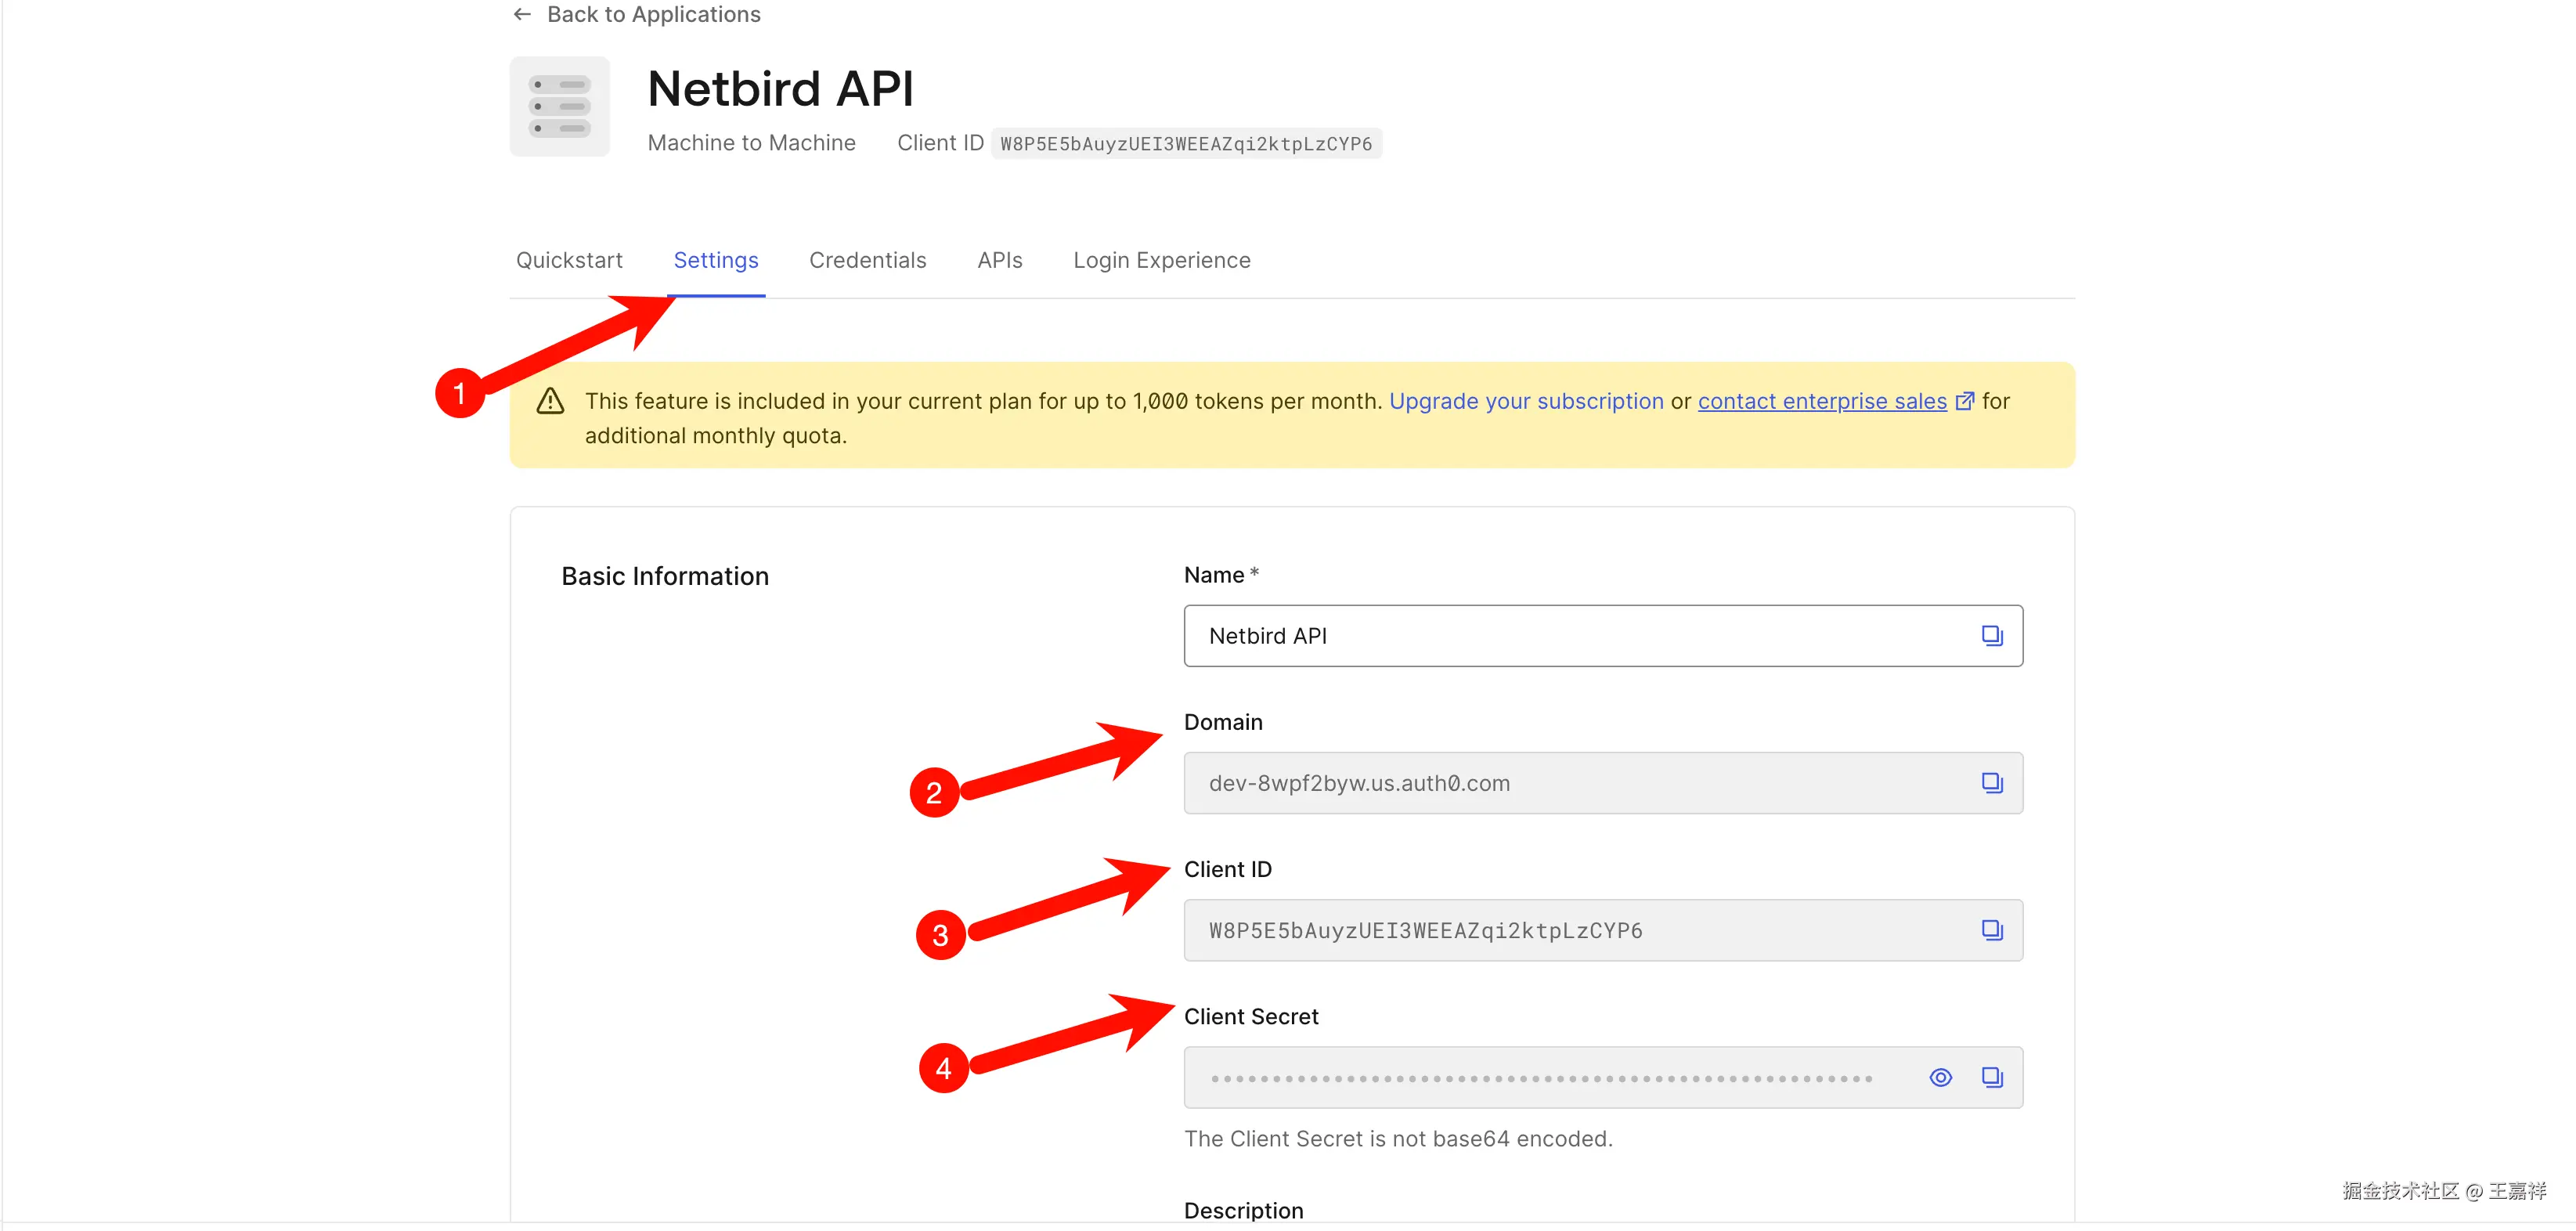Click the external link icon beside enterprise sales

pos(1964,401)
